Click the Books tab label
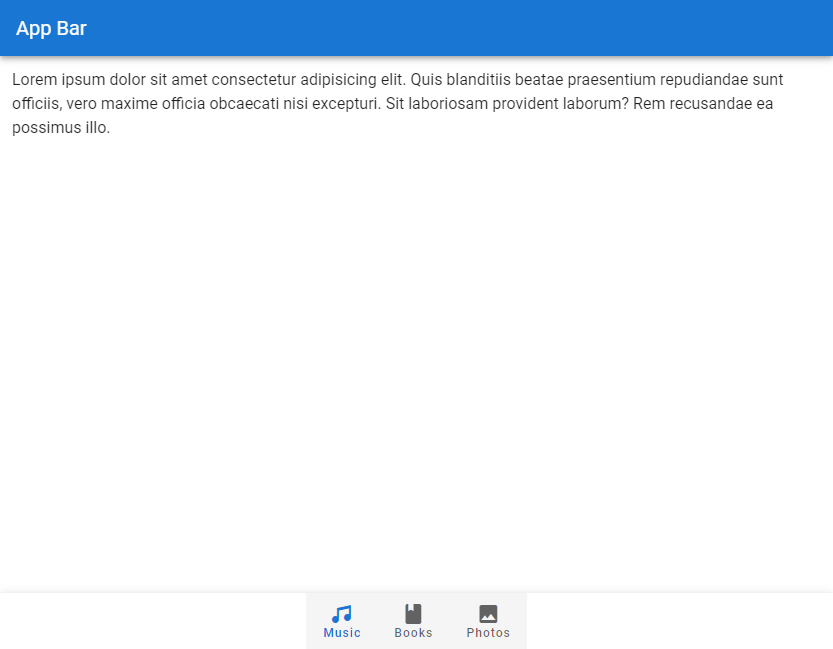Image resolution: width=833 pixels, height=649 pixels. point(413,633)
